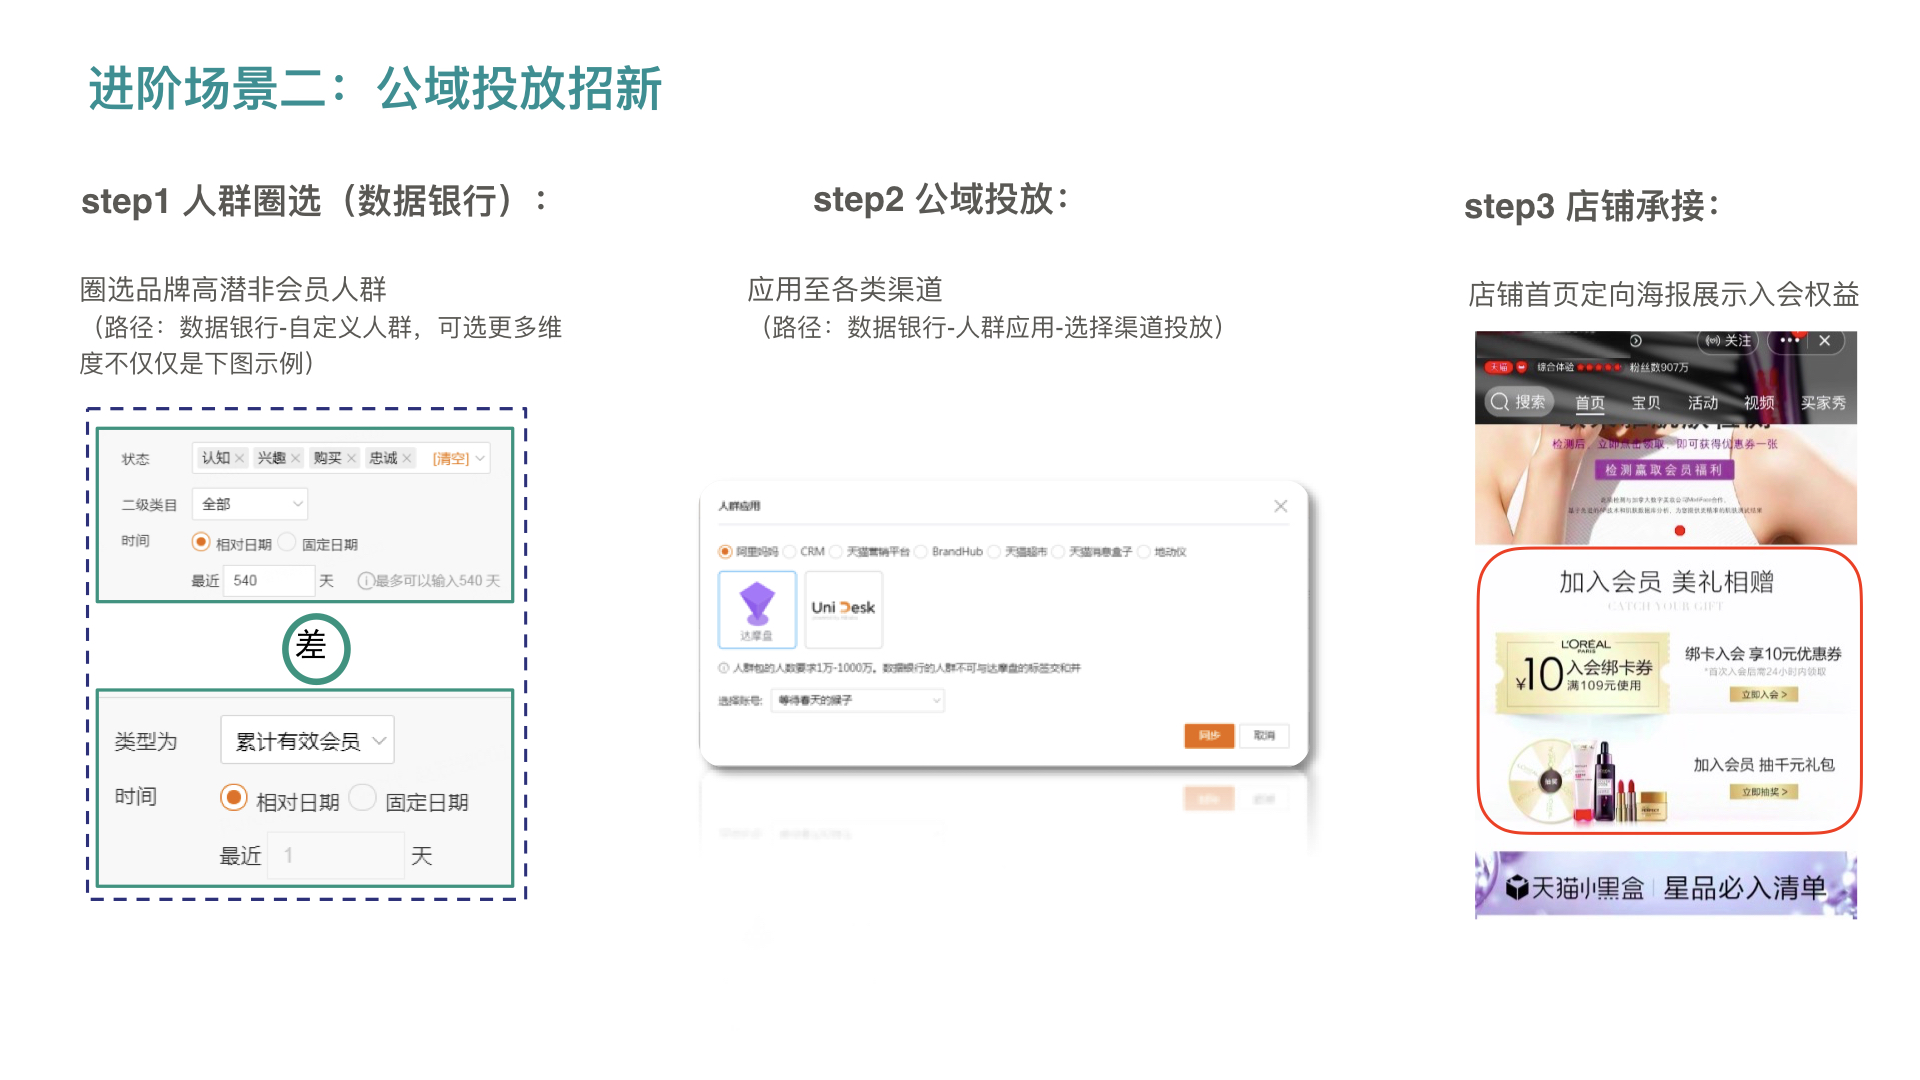Image resolution: width=1920 pixels, height=1080 pixels.
Task: Select 固定日期 radio in lower member panel
Action: 363,798
